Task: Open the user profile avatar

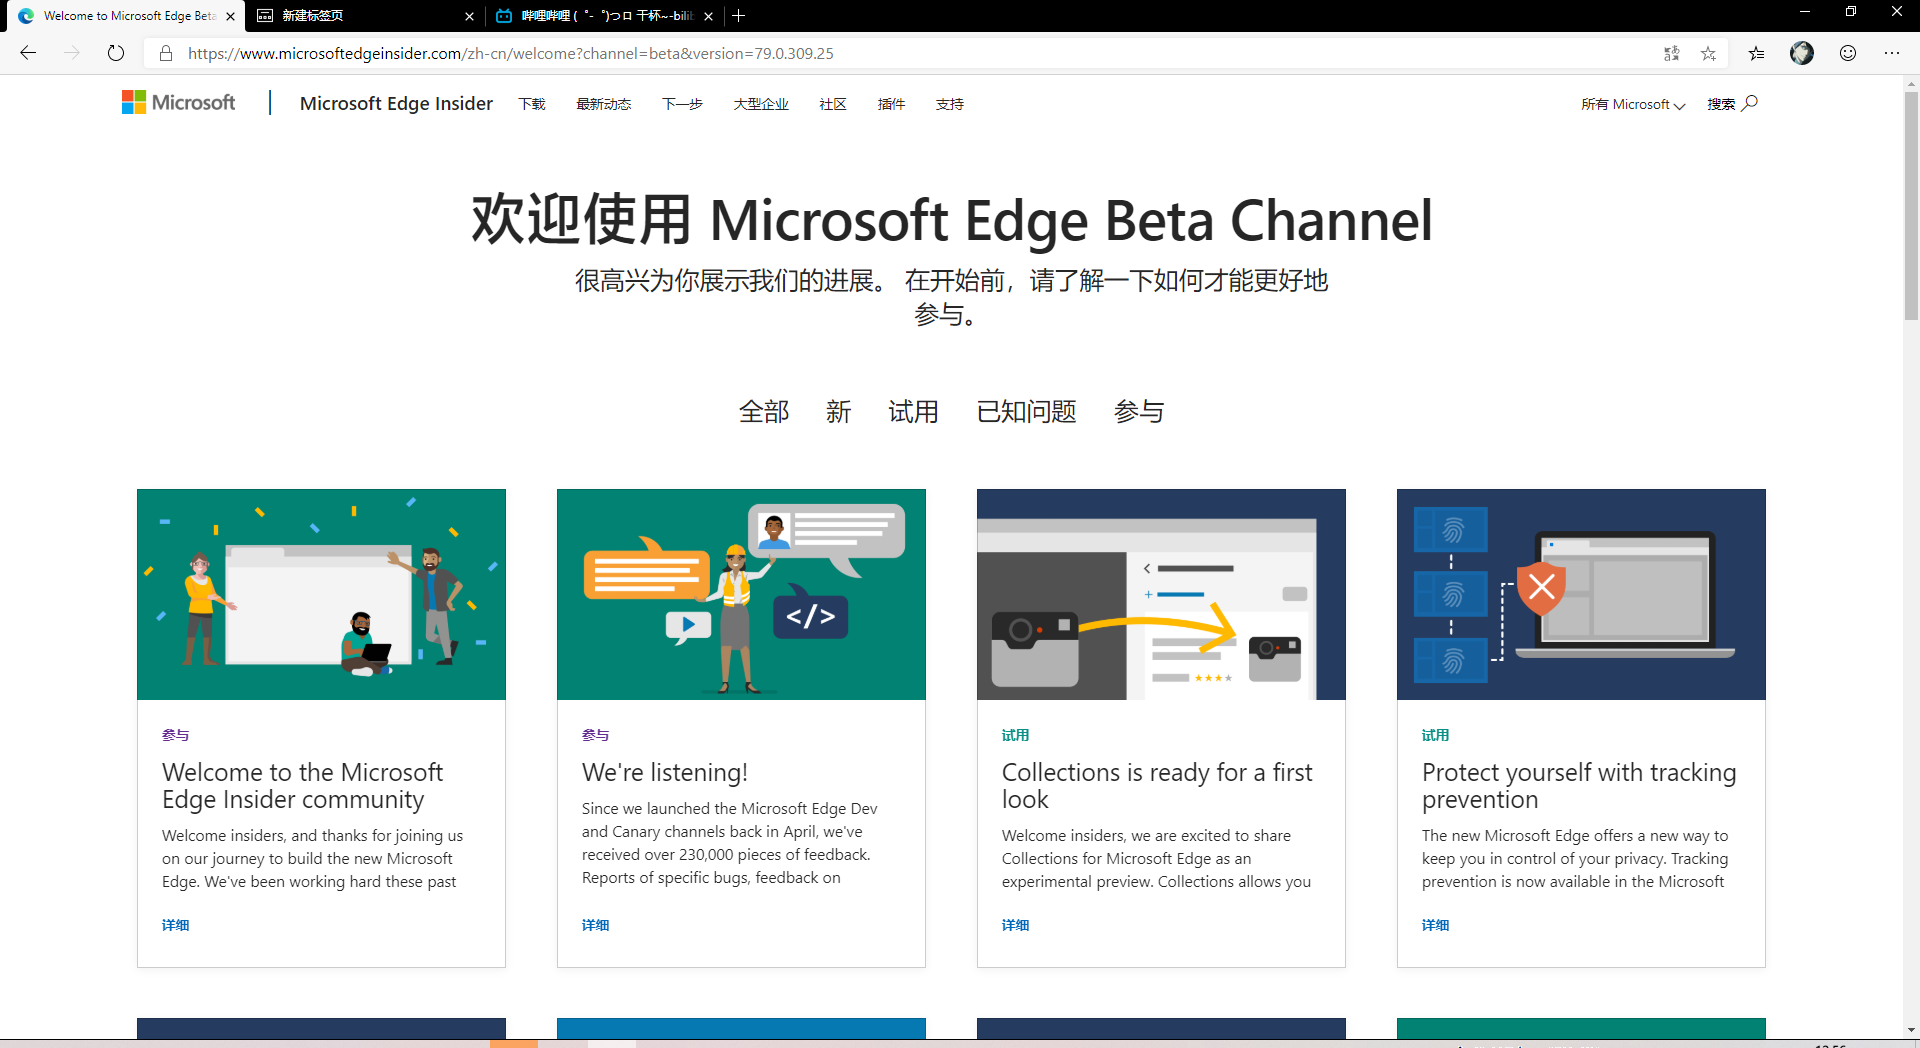Action: [x=1802, y=53]
